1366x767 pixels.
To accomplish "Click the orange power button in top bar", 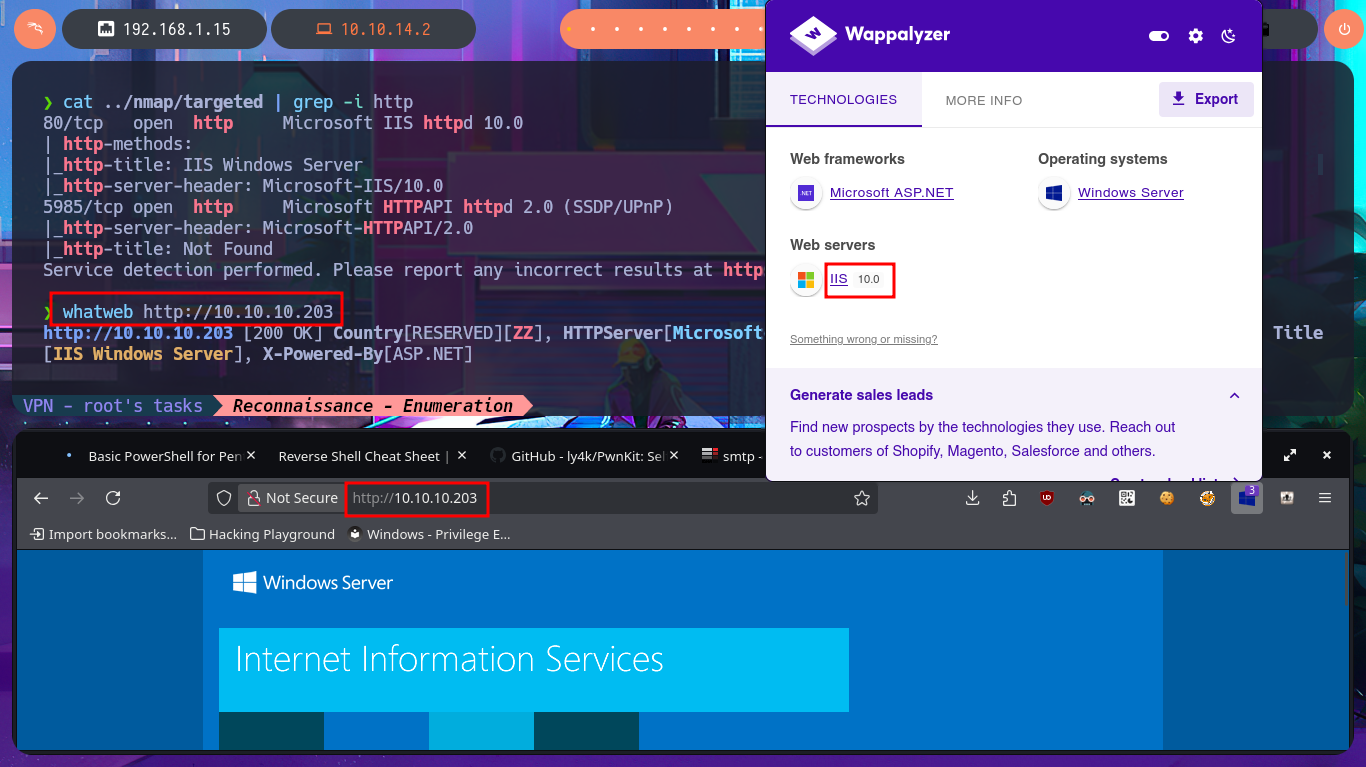I will point(1343,29).
